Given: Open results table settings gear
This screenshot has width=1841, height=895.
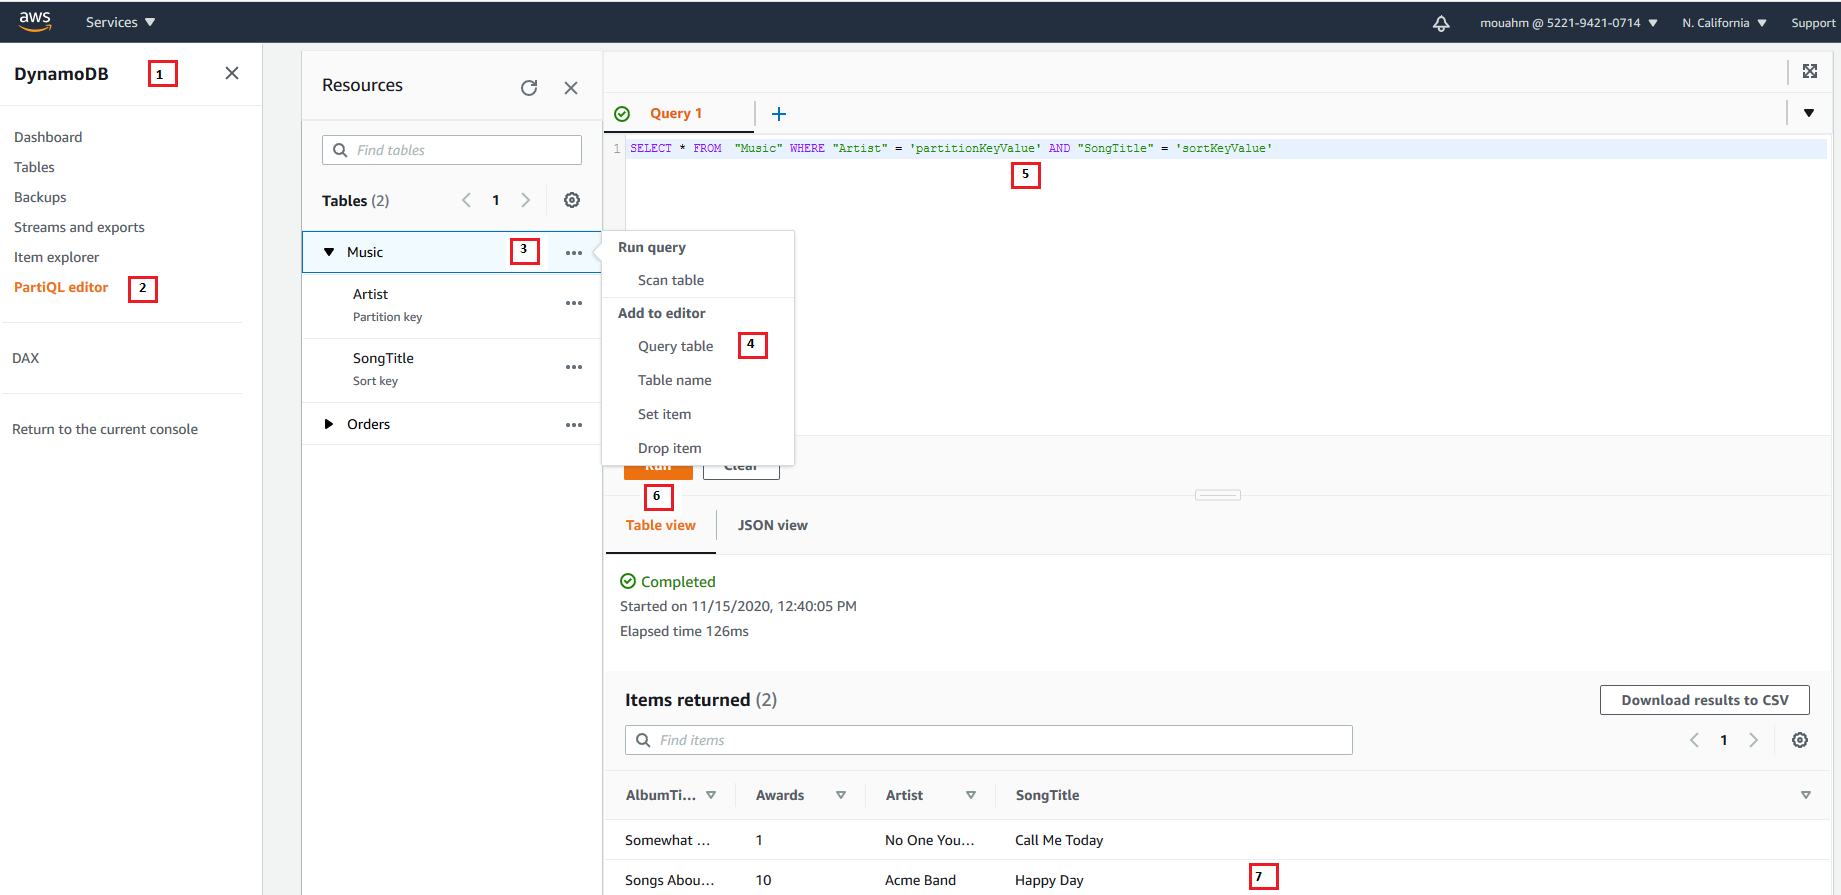Looking at the screenshot, I should click(x=1799, y=740).
